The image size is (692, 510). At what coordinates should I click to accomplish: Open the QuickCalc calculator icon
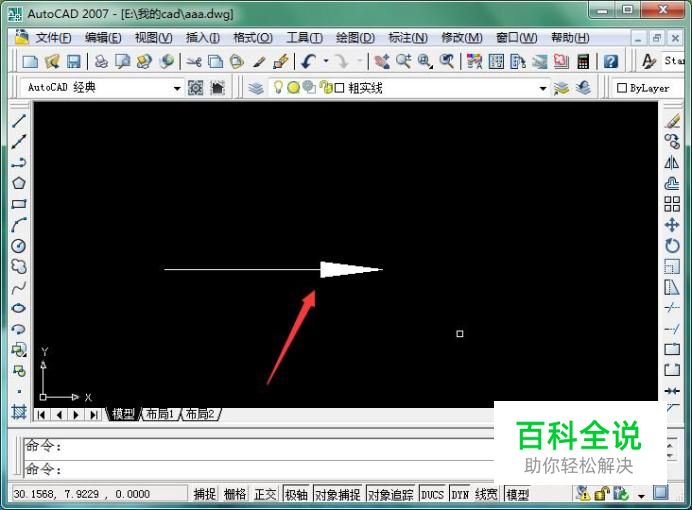tap(583, 61)
